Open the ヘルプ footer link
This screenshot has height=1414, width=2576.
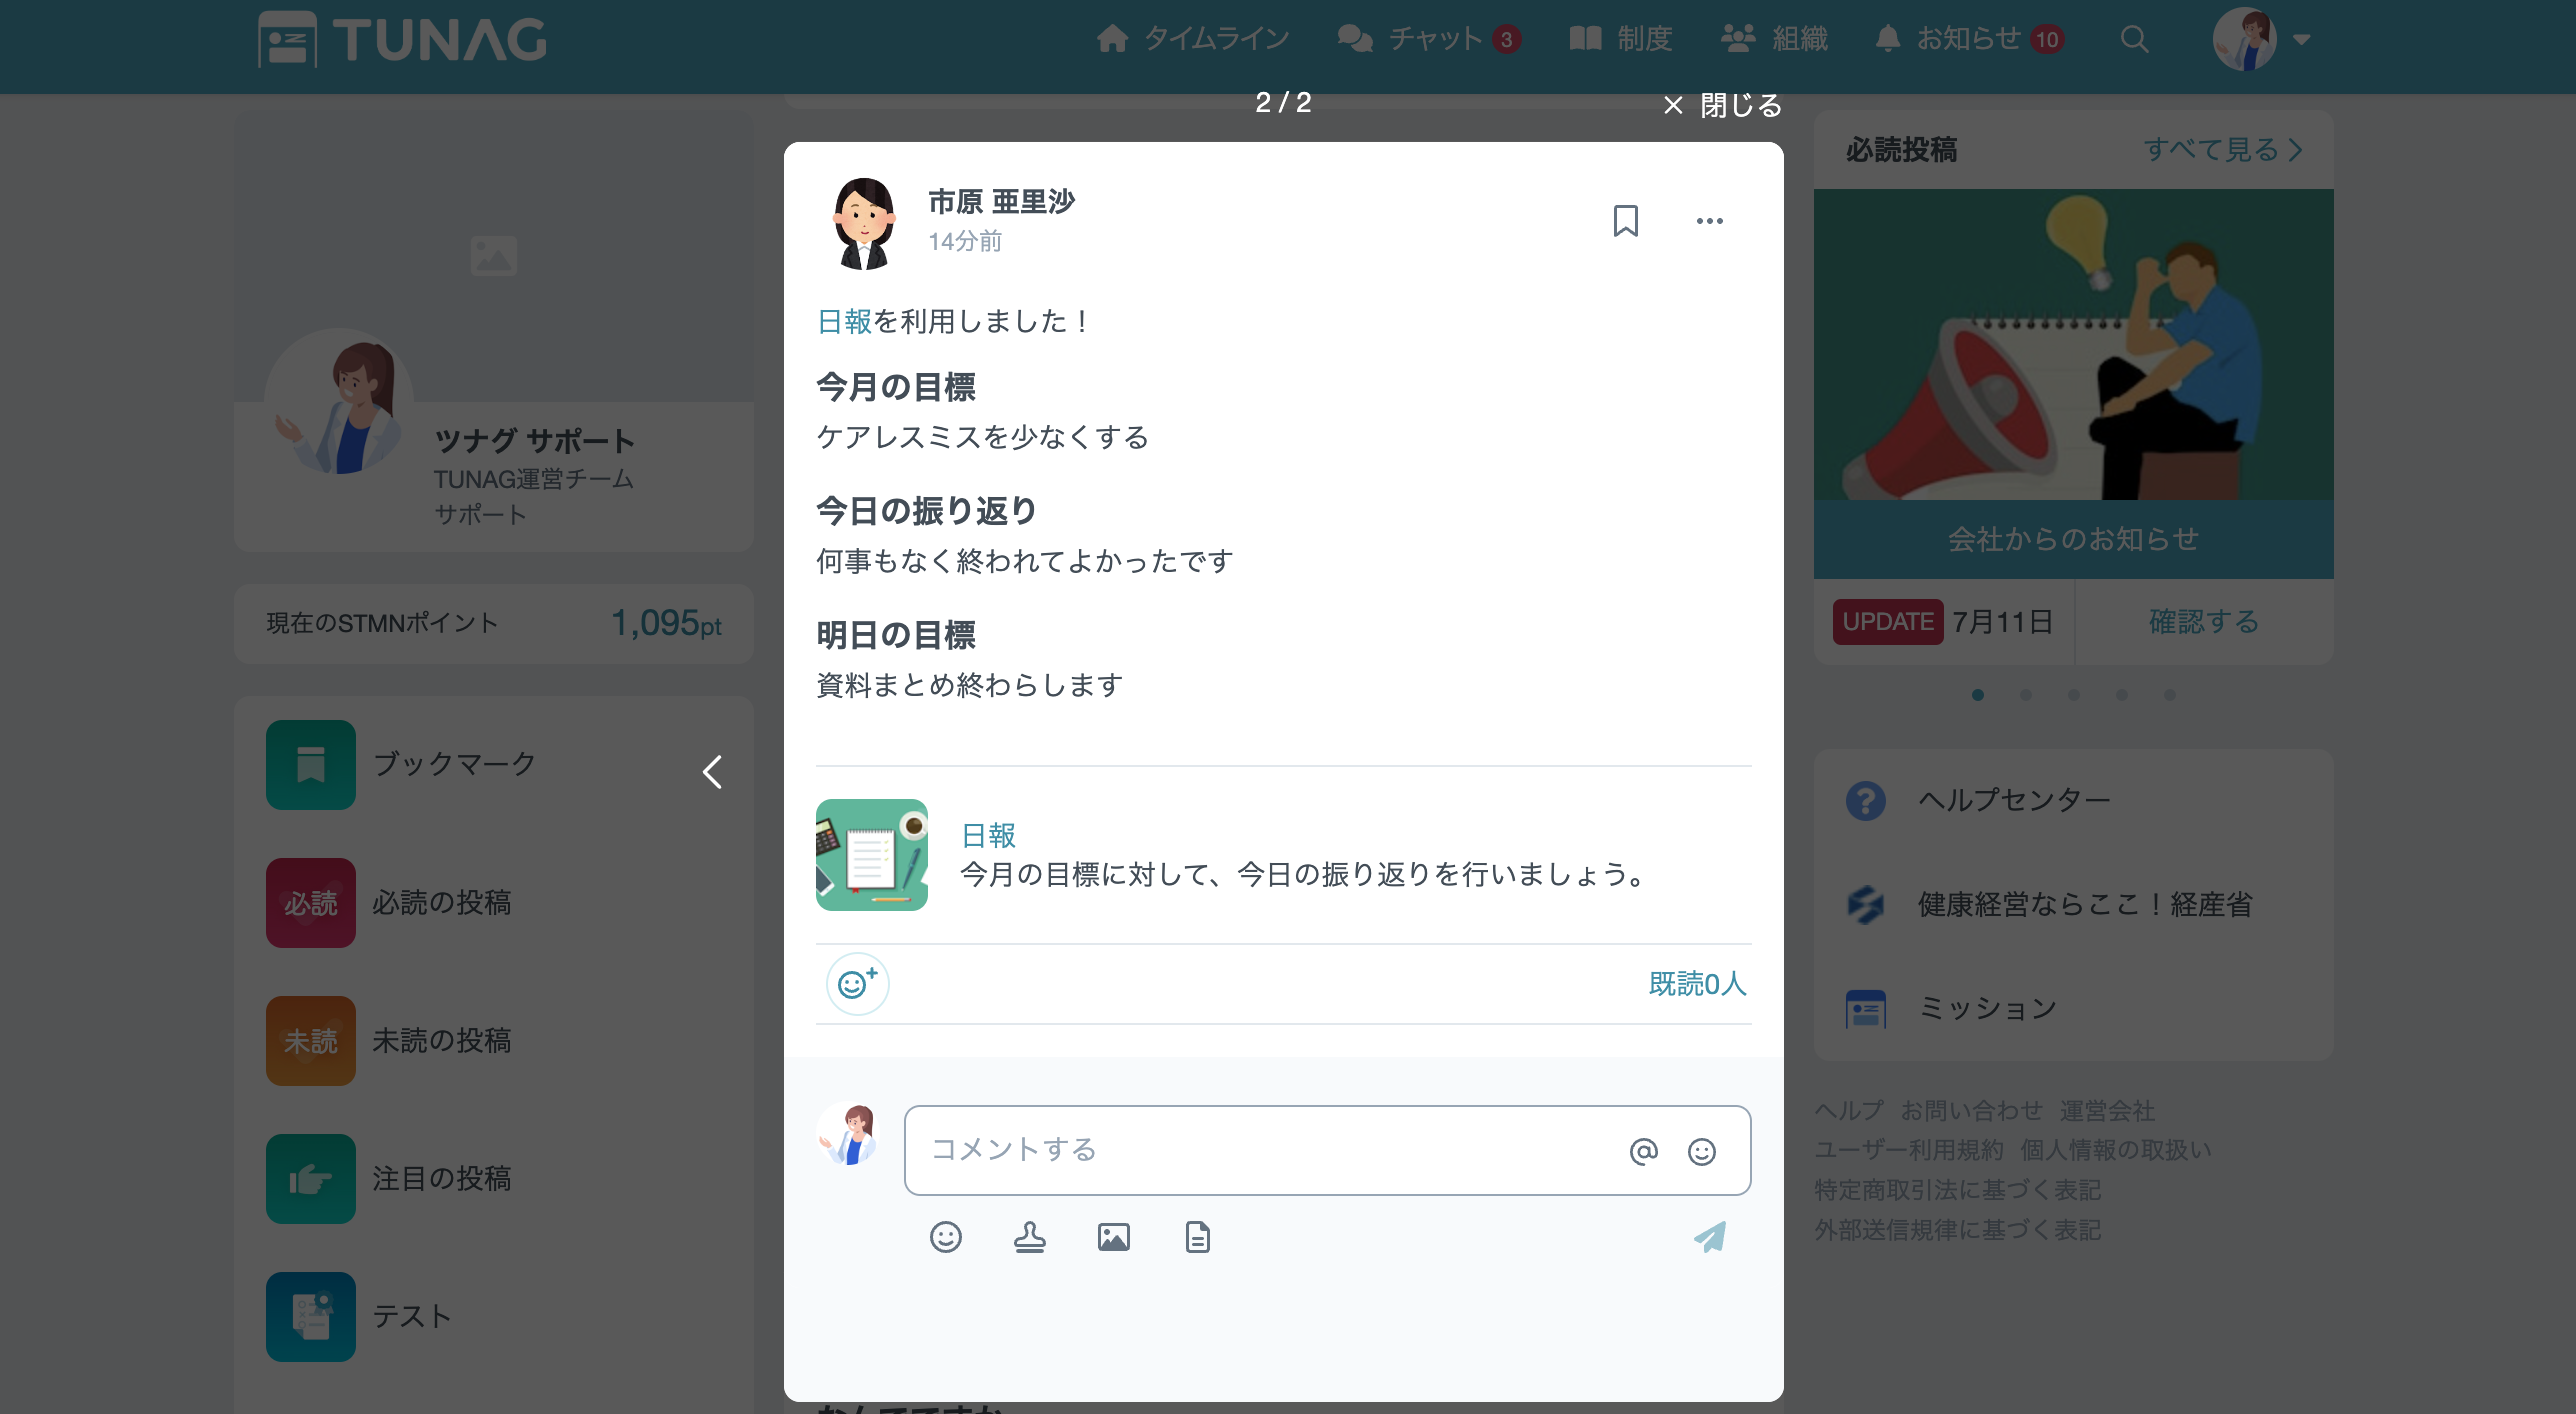tap(1849, 1111)
